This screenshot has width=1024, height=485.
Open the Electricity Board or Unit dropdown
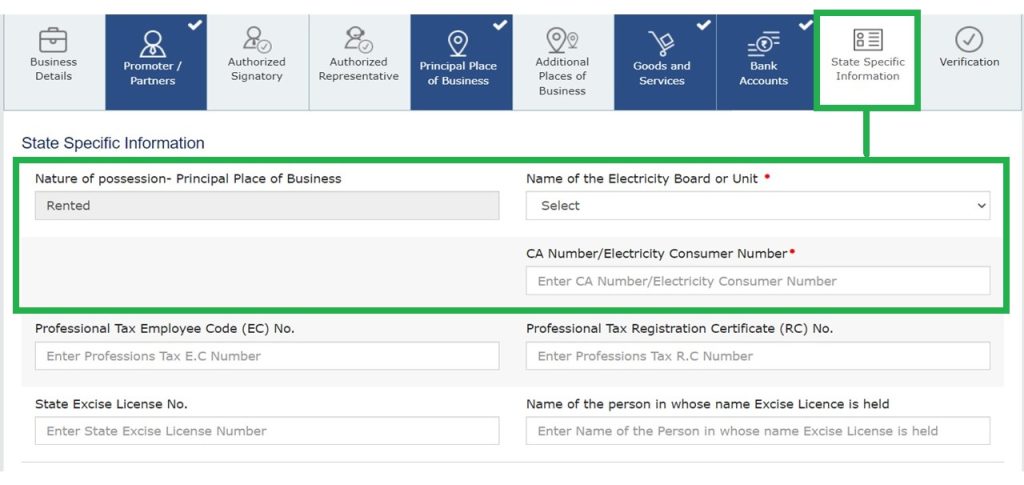758,206
